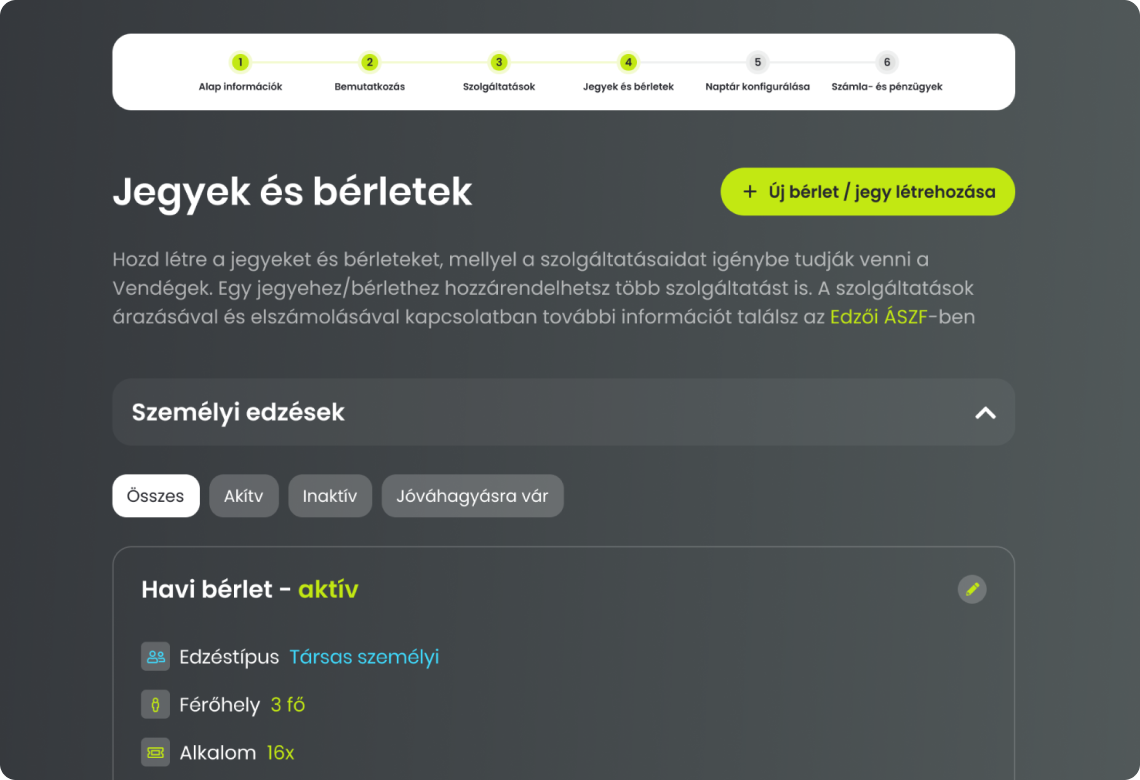The height and width of the screenshot is (780, 1140).
Task: Select the Összes filter
Action: (155, 495)
